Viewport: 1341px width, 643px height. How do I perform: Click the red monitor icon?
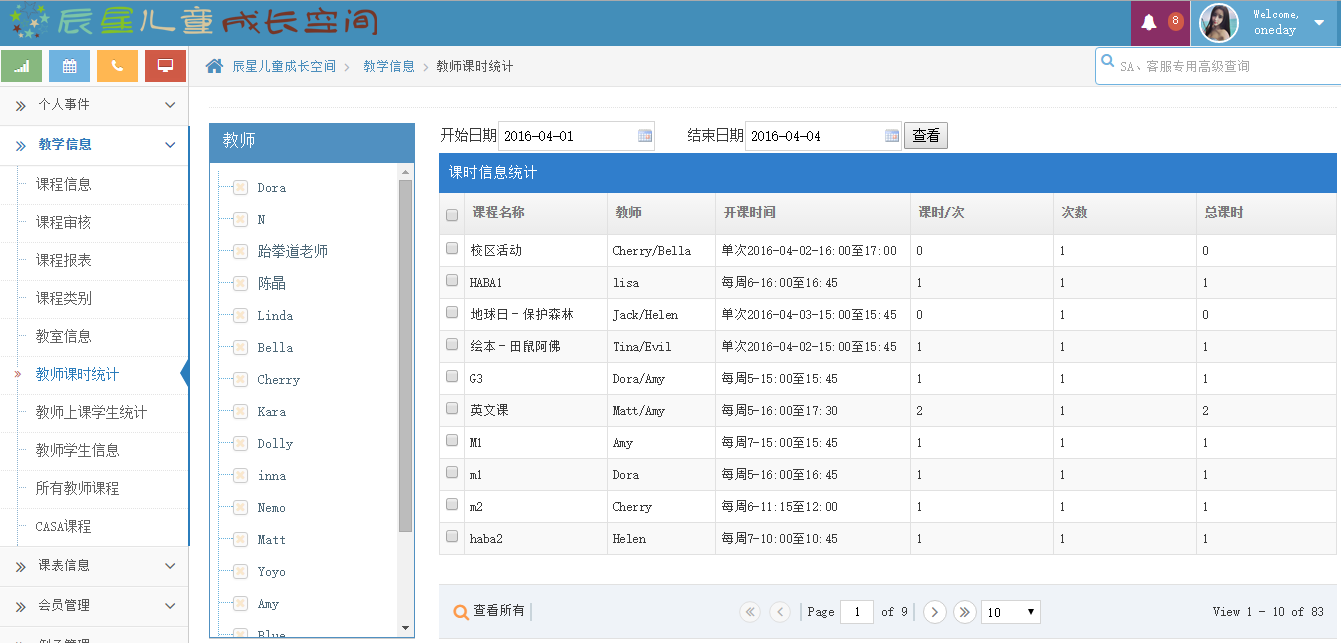click(x=166, y=65)
